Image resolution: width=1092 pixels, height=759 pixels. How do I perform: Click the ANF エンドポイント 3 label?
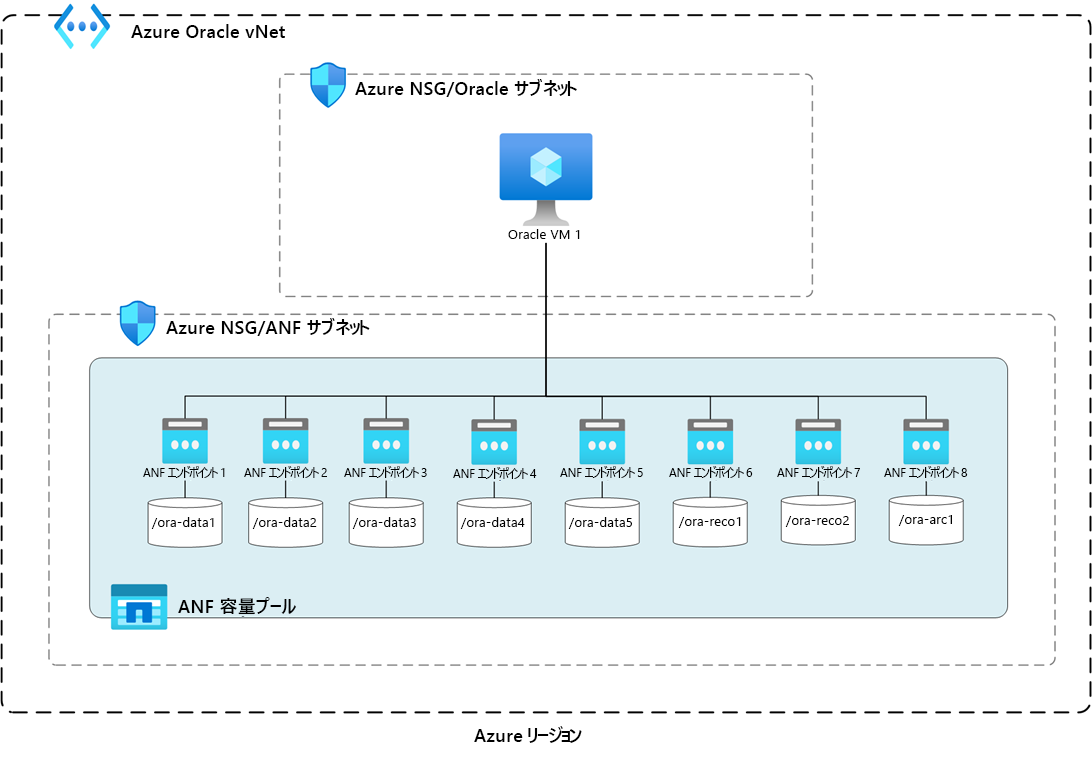click(x=386, y=473)
